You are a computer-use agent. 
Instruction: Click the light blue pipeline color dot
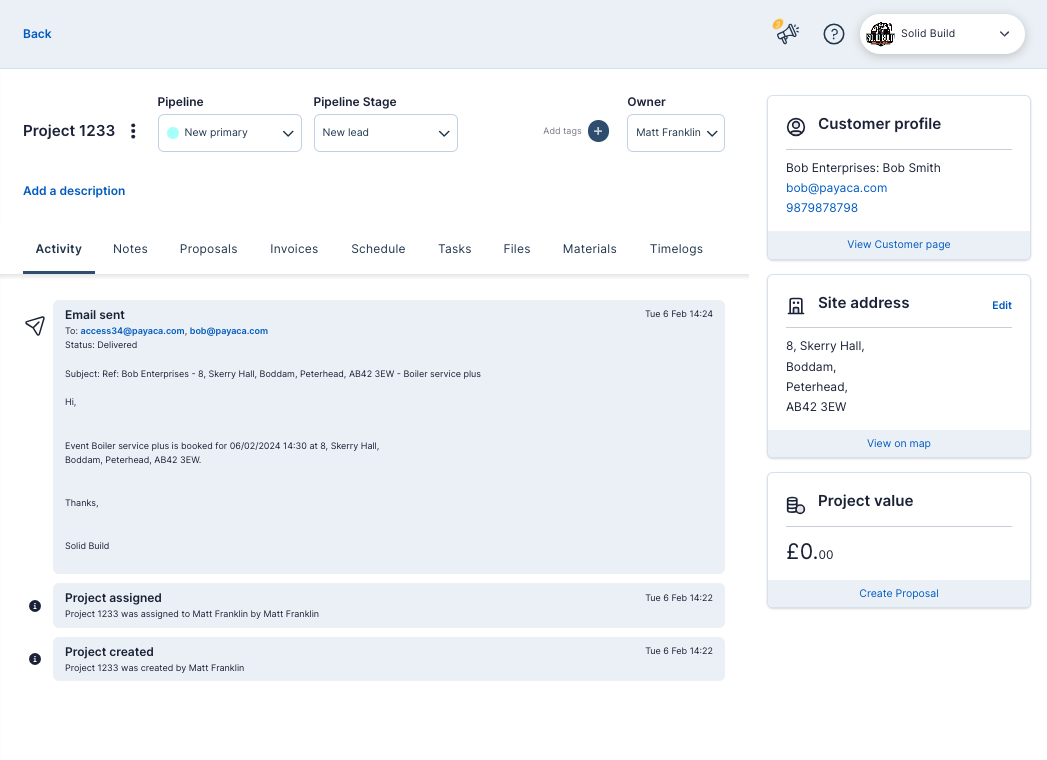pyautogui.click(x=173, y=133)
